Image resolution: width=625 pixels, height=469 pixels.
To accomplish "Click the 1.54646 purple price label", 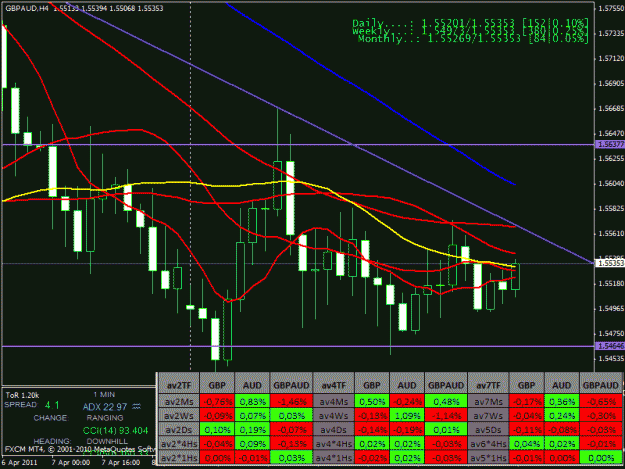I will [610, 346].
